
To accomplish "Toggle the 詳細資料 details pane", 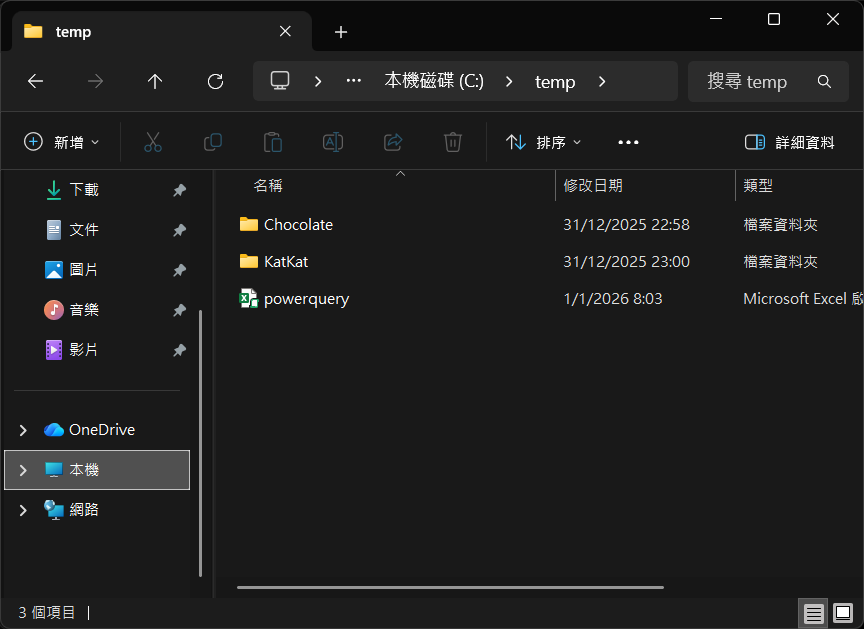I will point(789,142).
